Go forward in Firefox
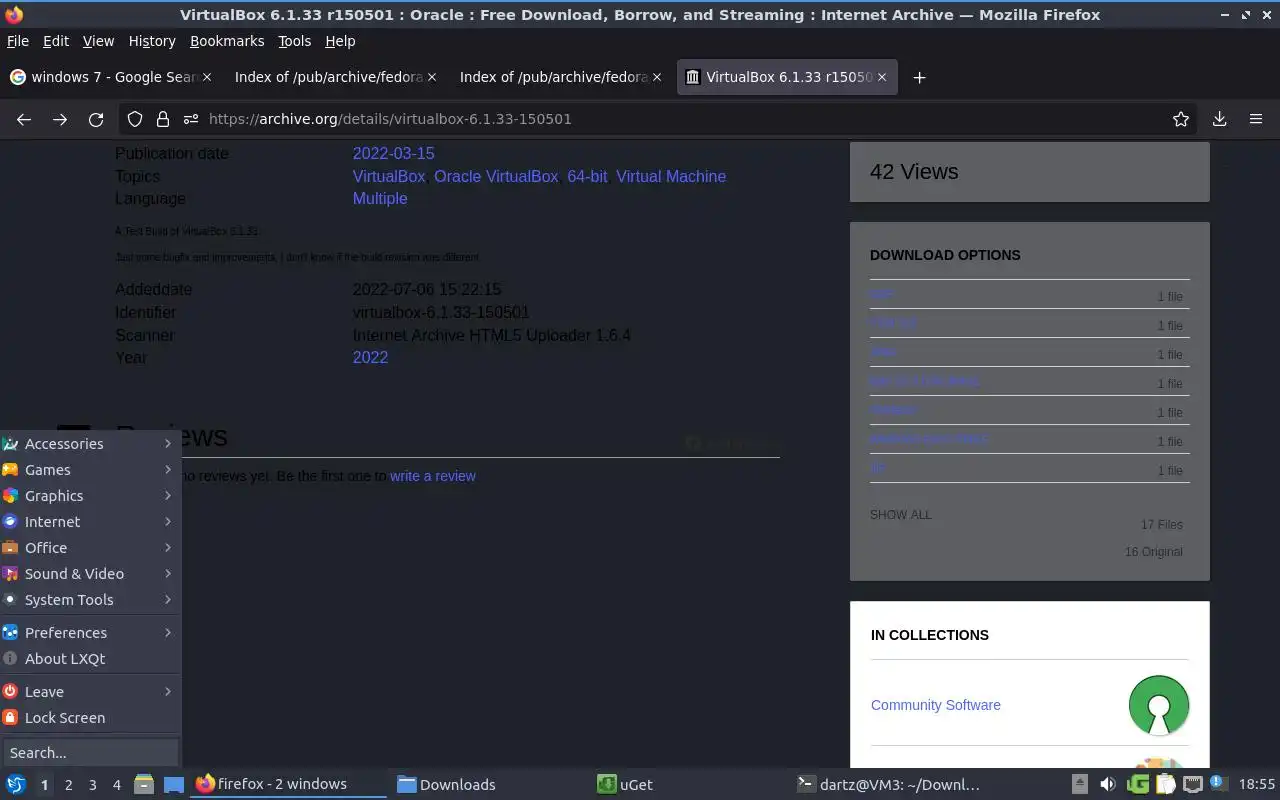1280x800 pixels. click(60, 119)
